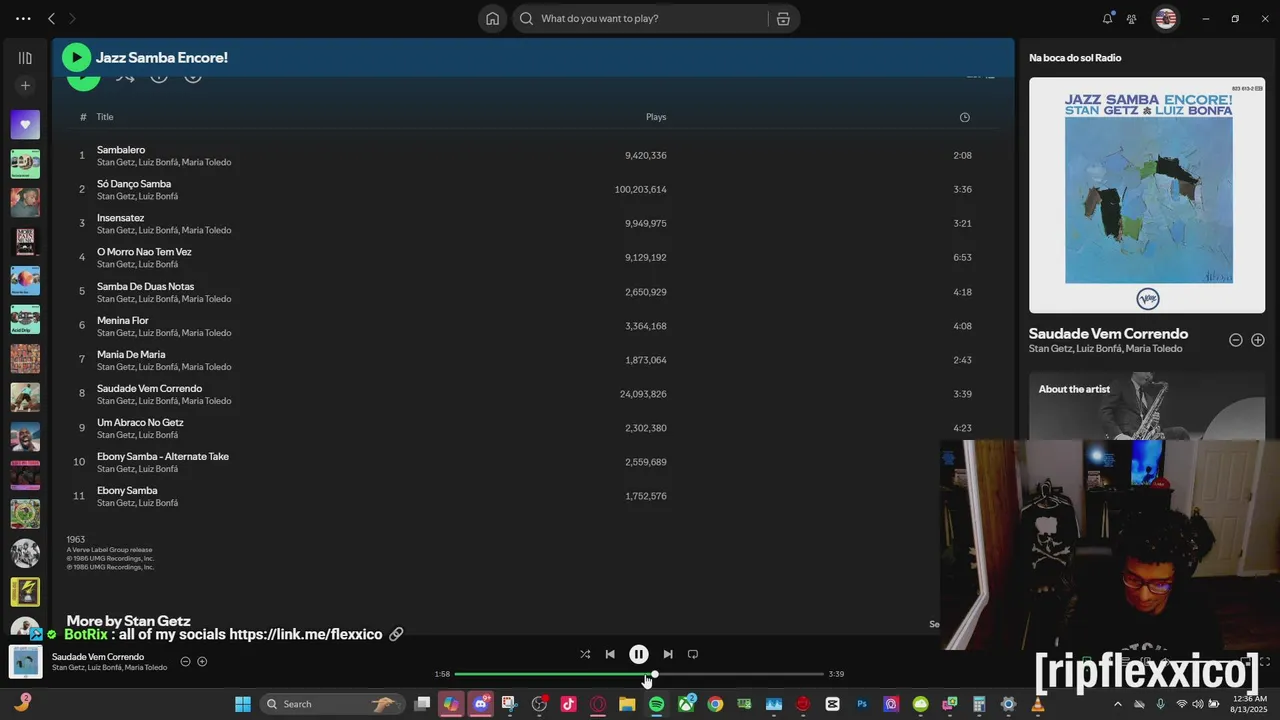
Task: Open the Browse icon in the search bar
Action: [783, 18]
